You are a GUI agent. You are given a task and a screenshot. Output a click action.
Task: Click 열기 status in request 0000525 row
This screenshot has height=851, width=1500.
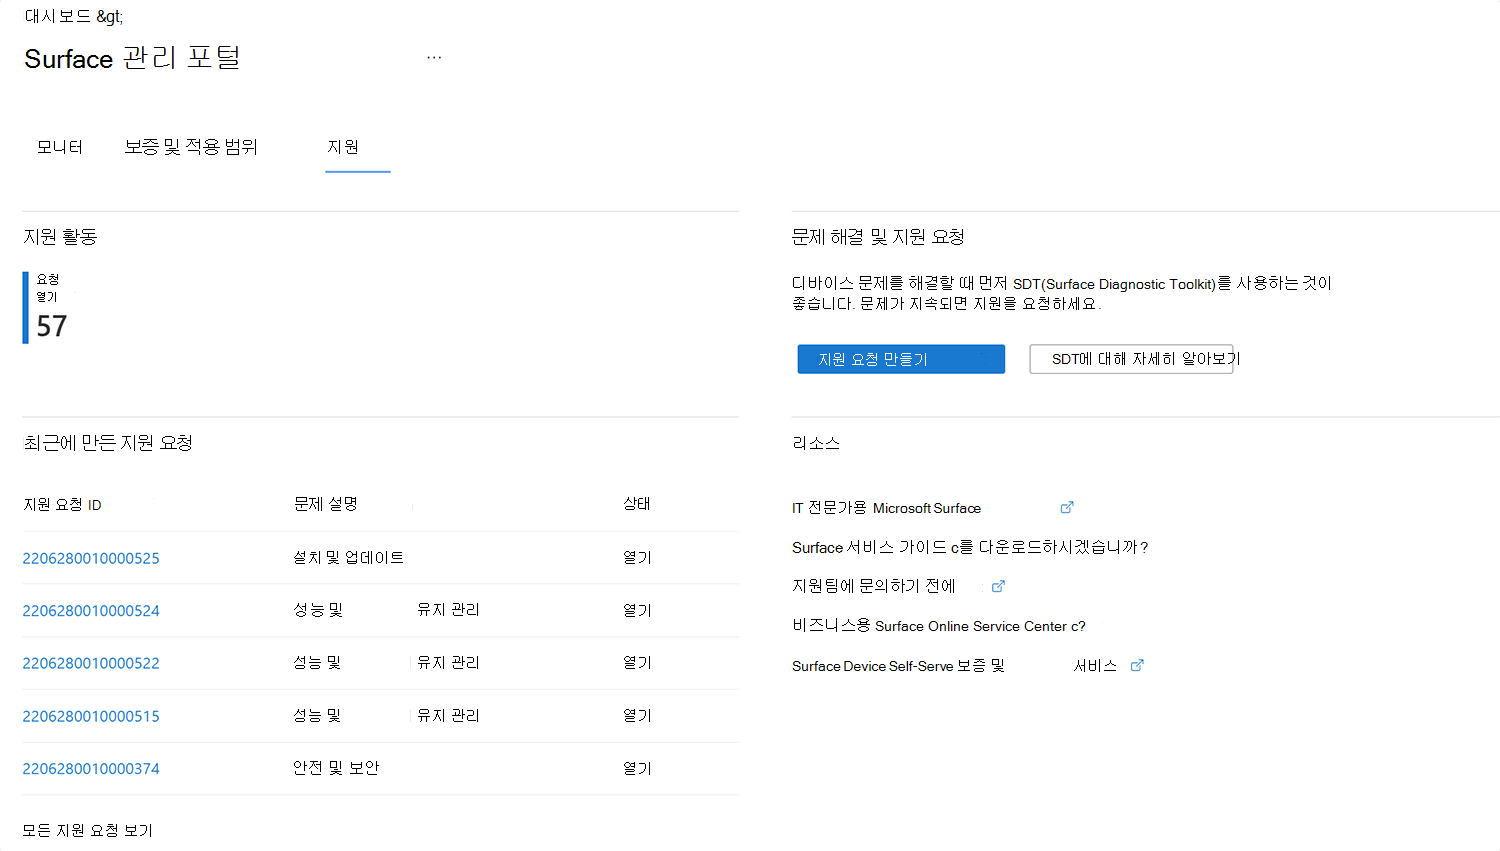637,558
